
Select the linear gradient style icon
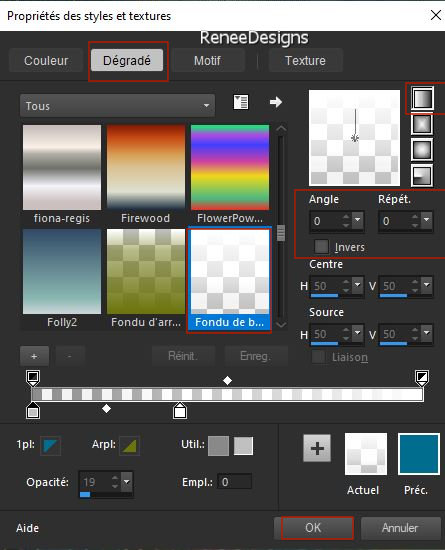click(x=422, y=99)
